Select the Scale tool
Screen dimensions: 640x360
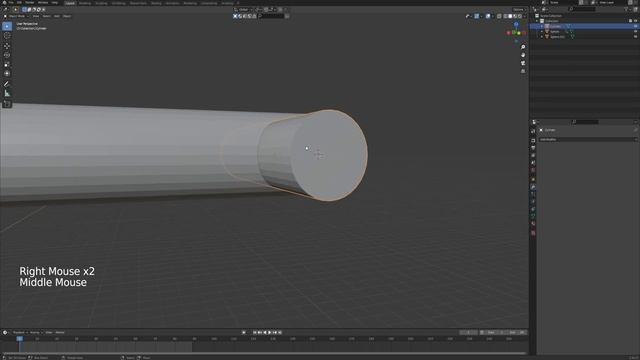pos(7,64)
